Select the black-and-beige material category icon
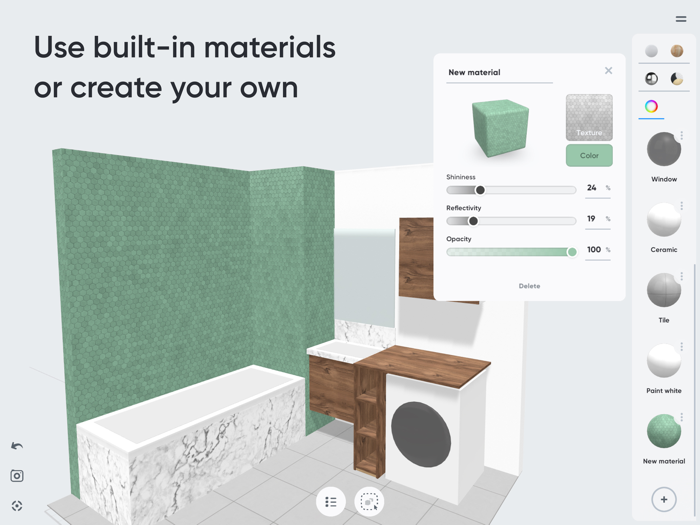This screenshot has width=700, height=525. point(677,79)
